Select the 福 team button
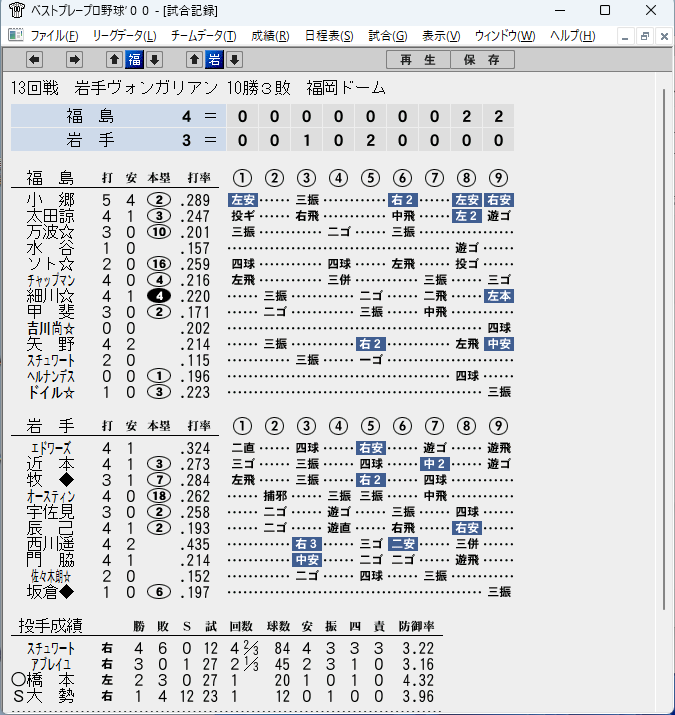 [135, 59]
